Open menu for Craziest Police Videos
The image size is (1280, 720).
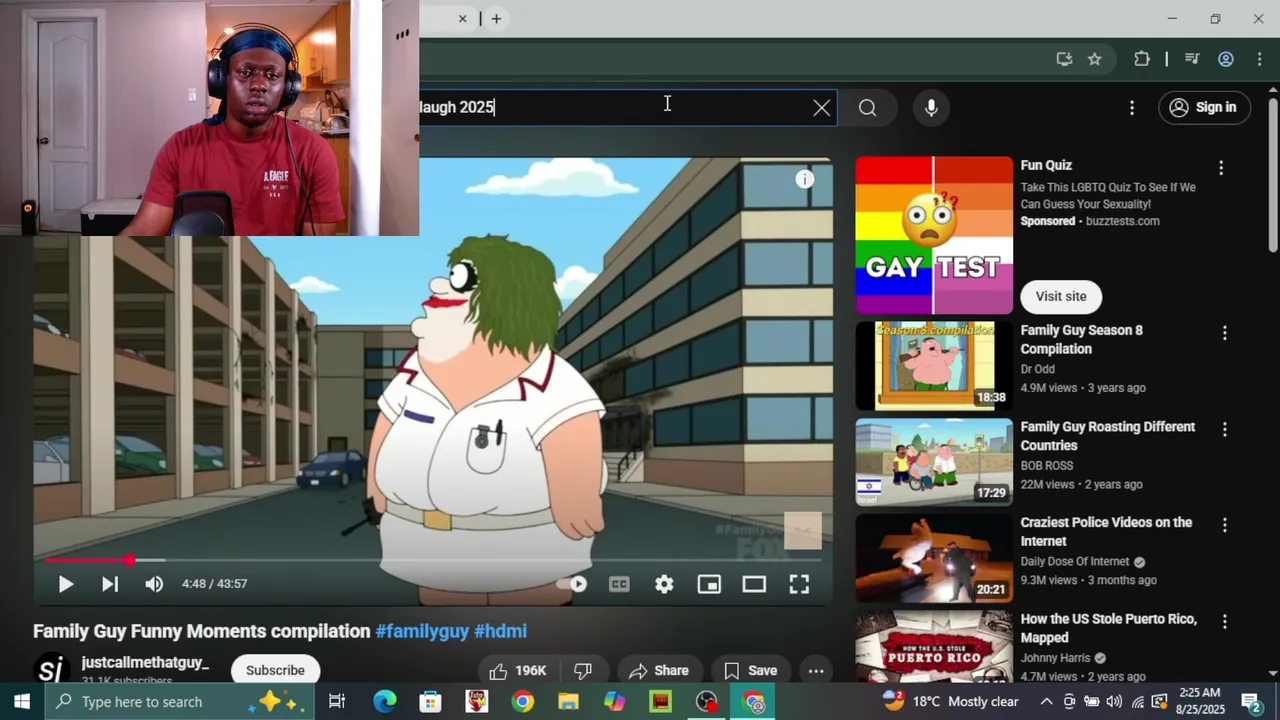click(x=1224, y=525)
